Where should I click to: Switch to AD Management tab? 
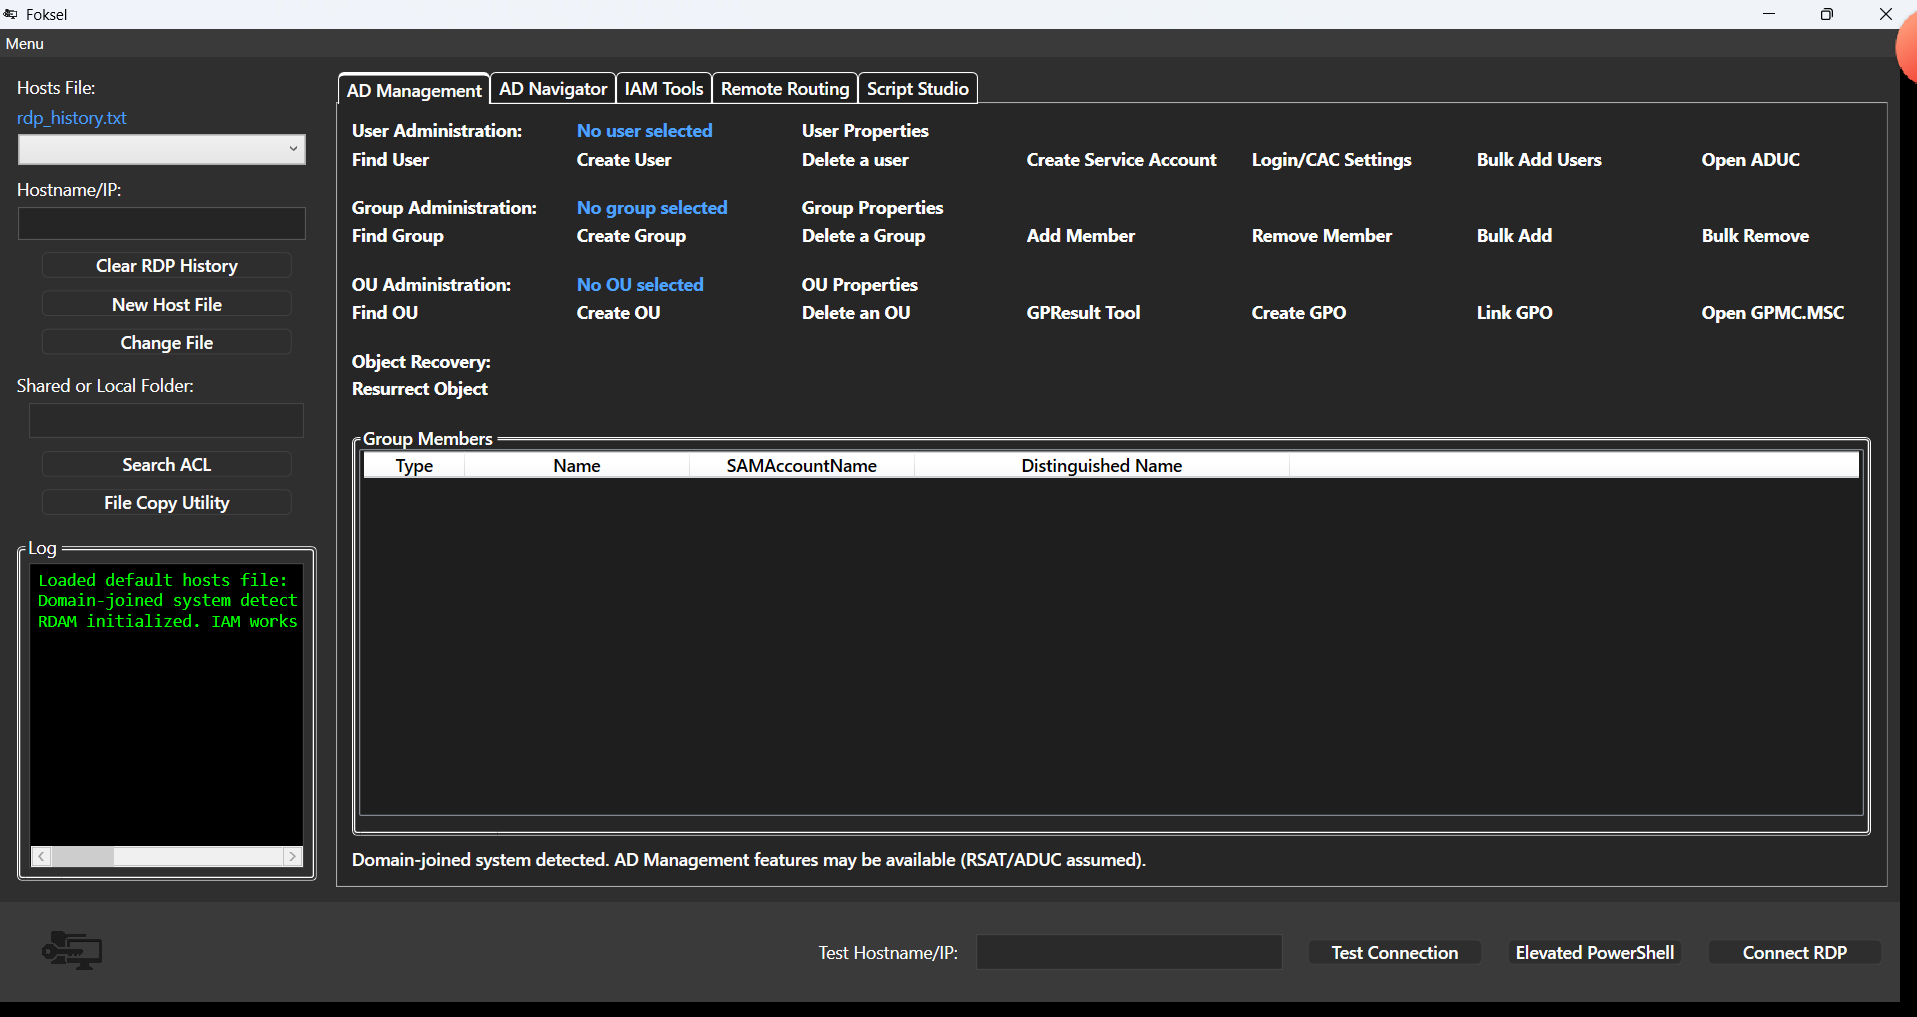(x=414, y=90)
